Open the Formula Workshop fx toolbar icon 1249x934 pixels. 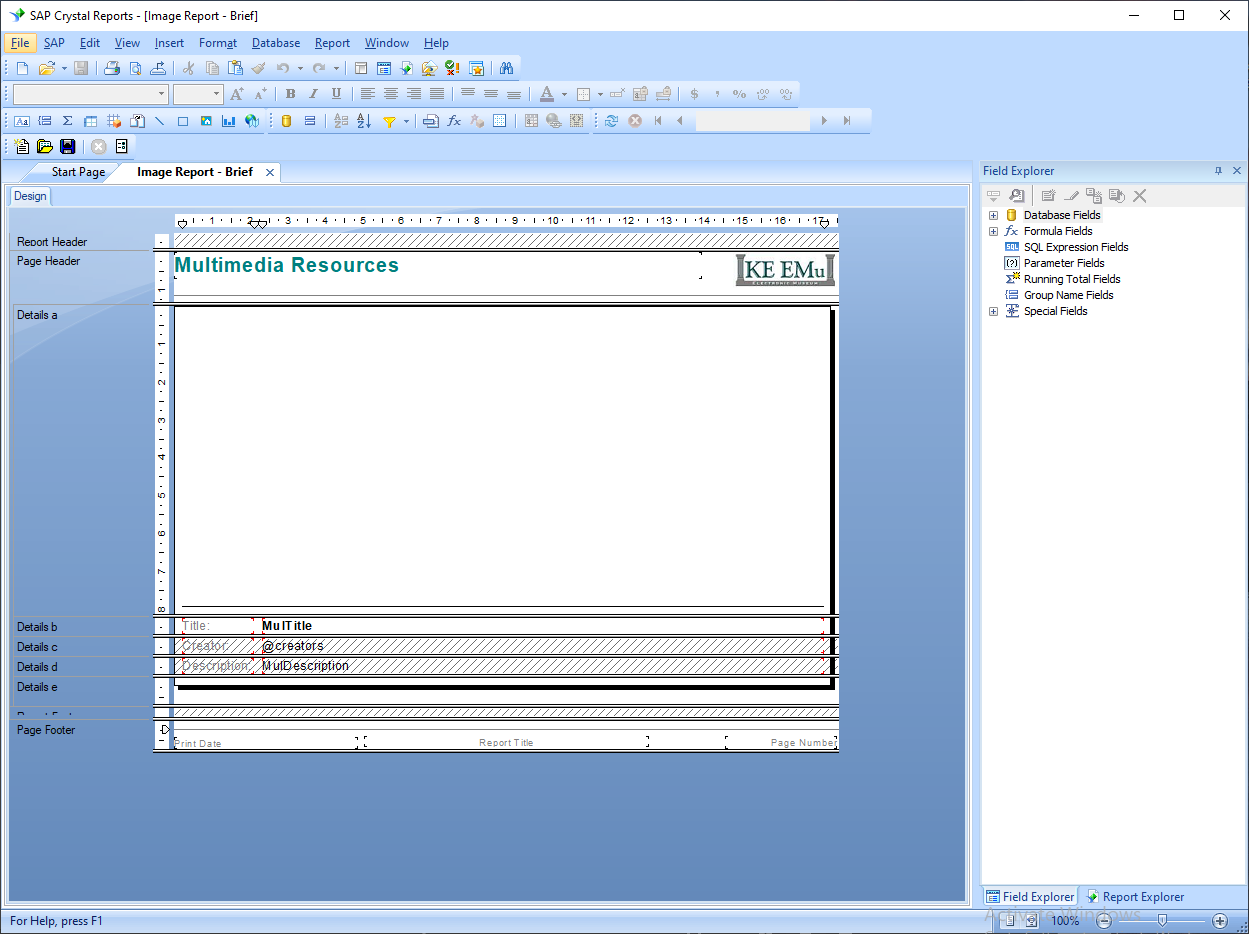(x=454, y=121)
